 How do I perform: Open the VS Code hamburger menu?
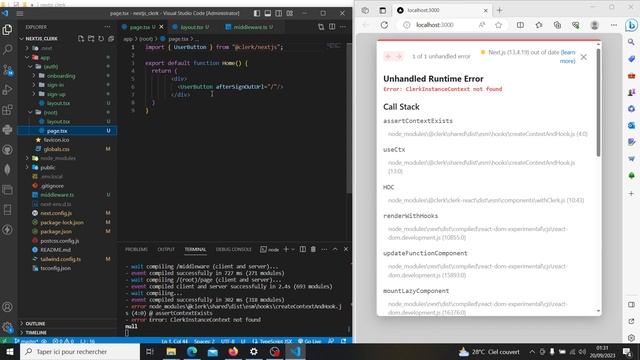[x=20, y=13]
